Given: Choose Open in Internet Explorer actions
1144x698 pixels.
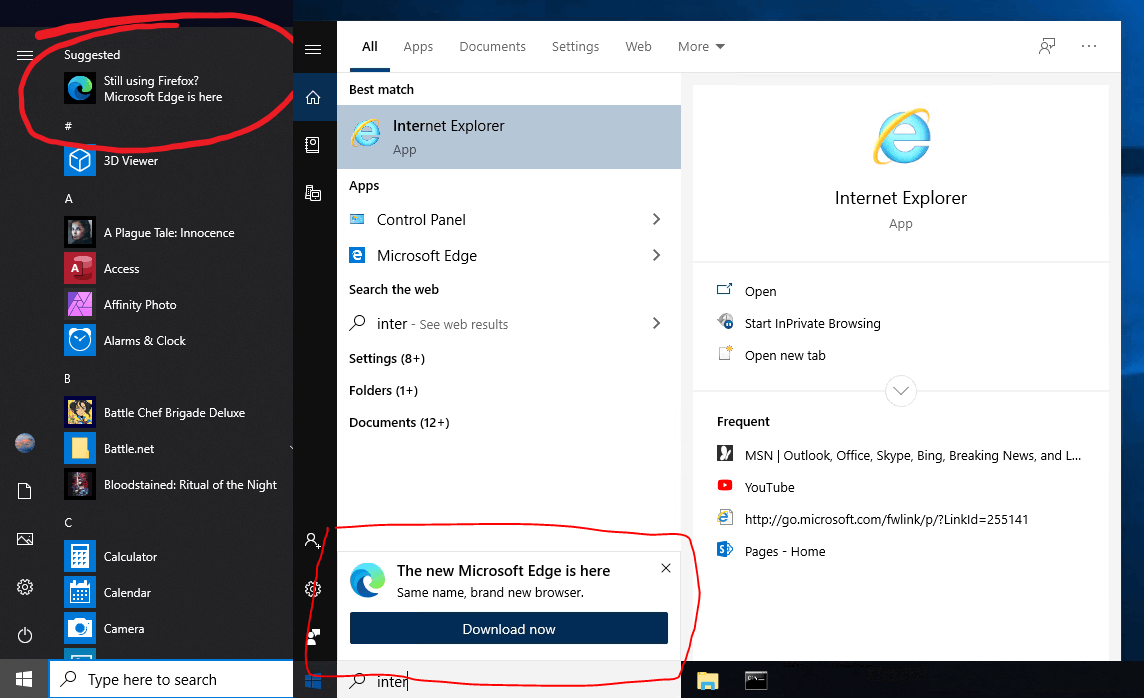Looking at the screenshot, I should [x=760, y=291].
